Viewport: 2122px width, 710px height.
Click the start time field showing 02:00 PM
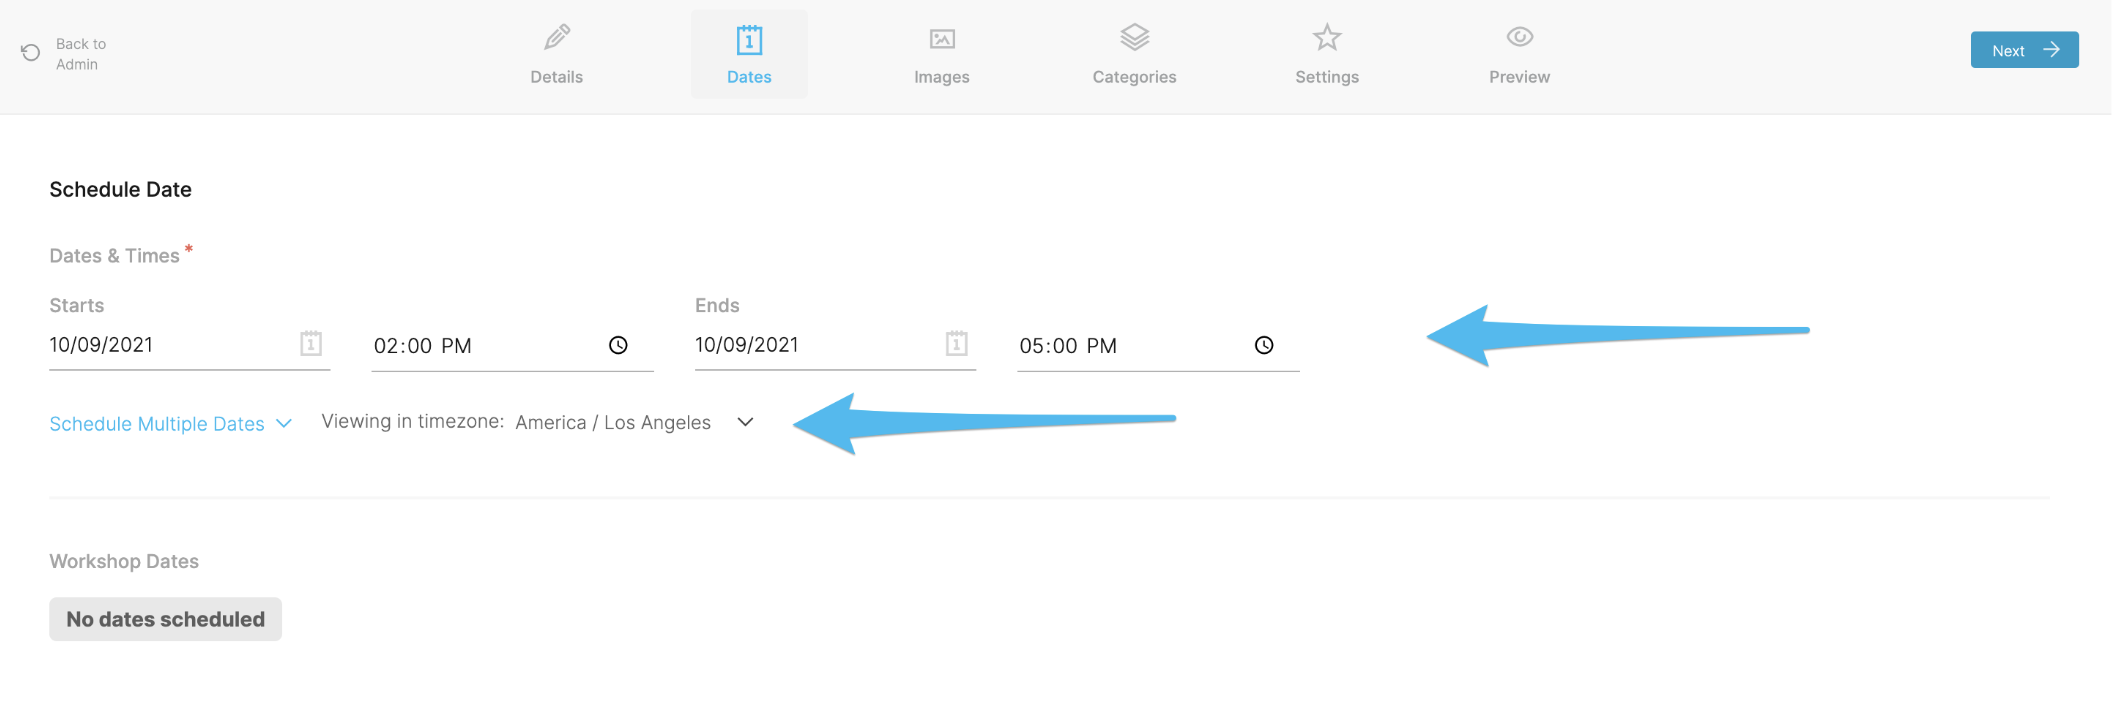coord(512,346)
